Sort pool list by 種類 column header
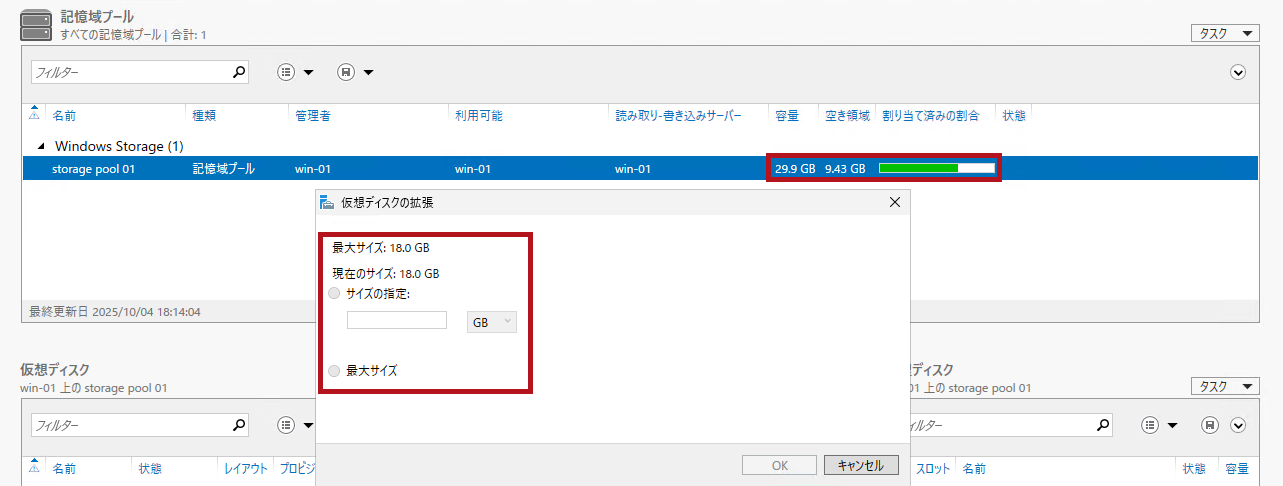 (x=204, y=116)
